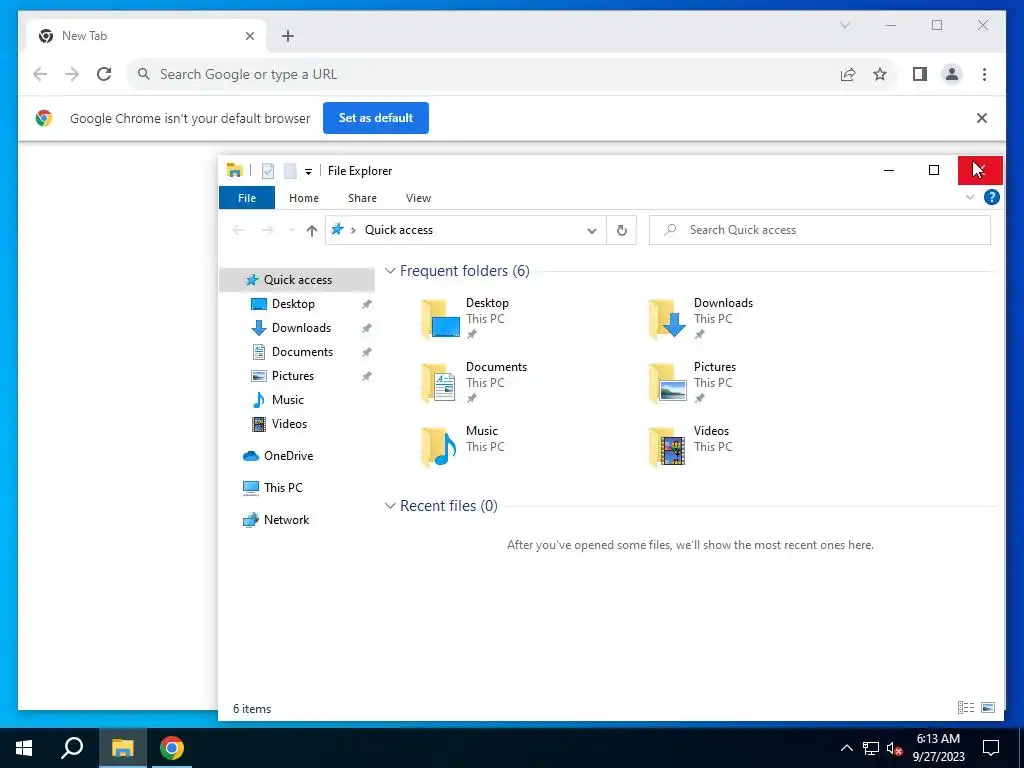Click Quick access breadcrumb in address bar
The image size is (1024, 768).
tap(398, 230)
